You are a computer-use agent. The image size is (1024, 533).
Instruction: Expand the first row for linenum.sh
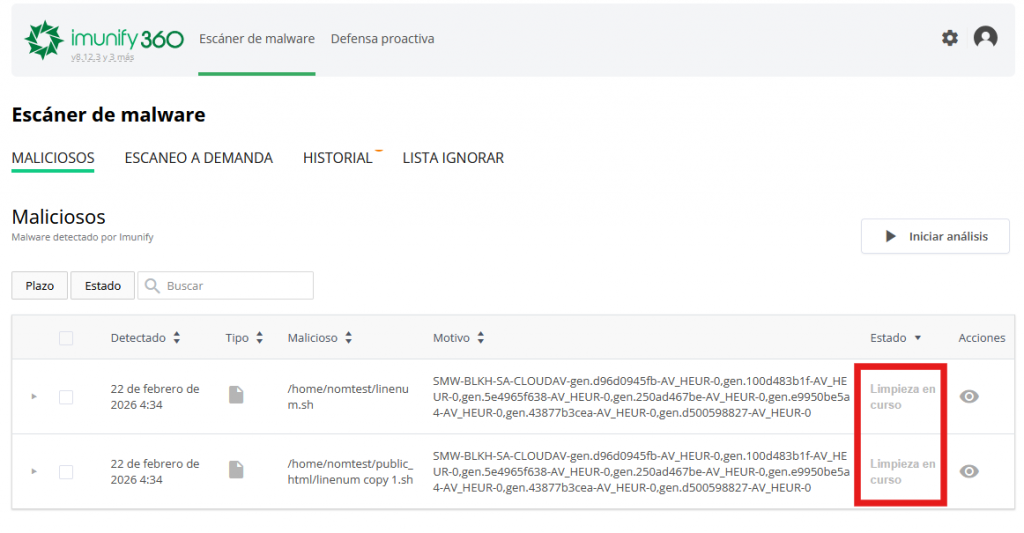click(x=34, y=397)
